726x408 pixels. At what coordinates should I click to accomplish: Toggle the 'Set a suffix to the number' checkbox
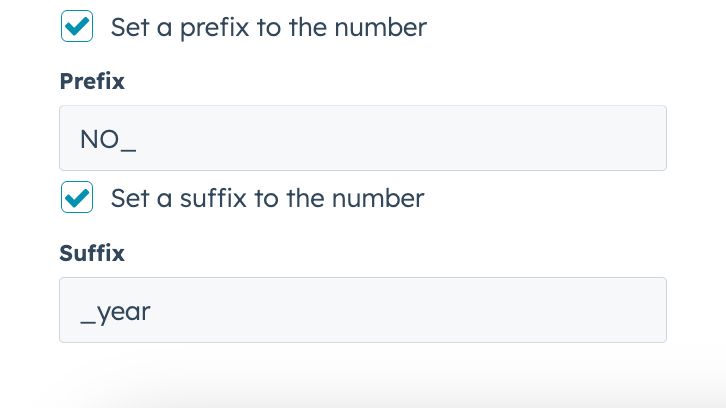77,198
